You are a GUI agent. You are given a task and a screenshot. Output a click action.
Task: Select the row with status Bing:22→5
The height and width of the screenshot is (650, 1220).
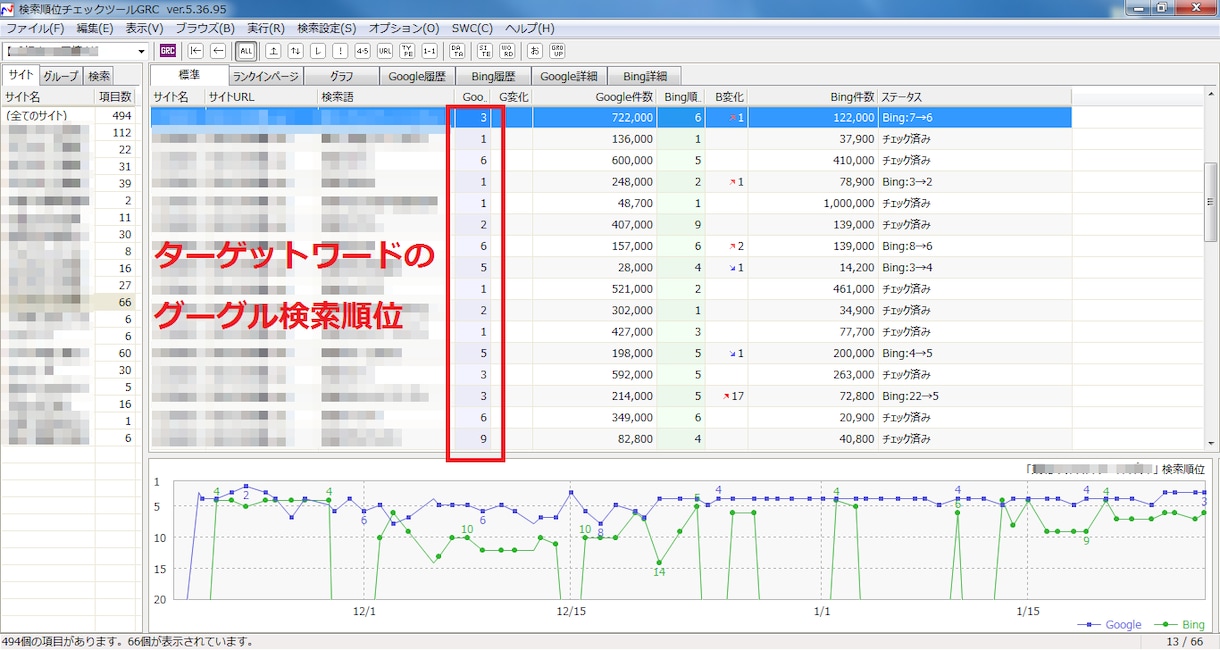coord(611,396)
